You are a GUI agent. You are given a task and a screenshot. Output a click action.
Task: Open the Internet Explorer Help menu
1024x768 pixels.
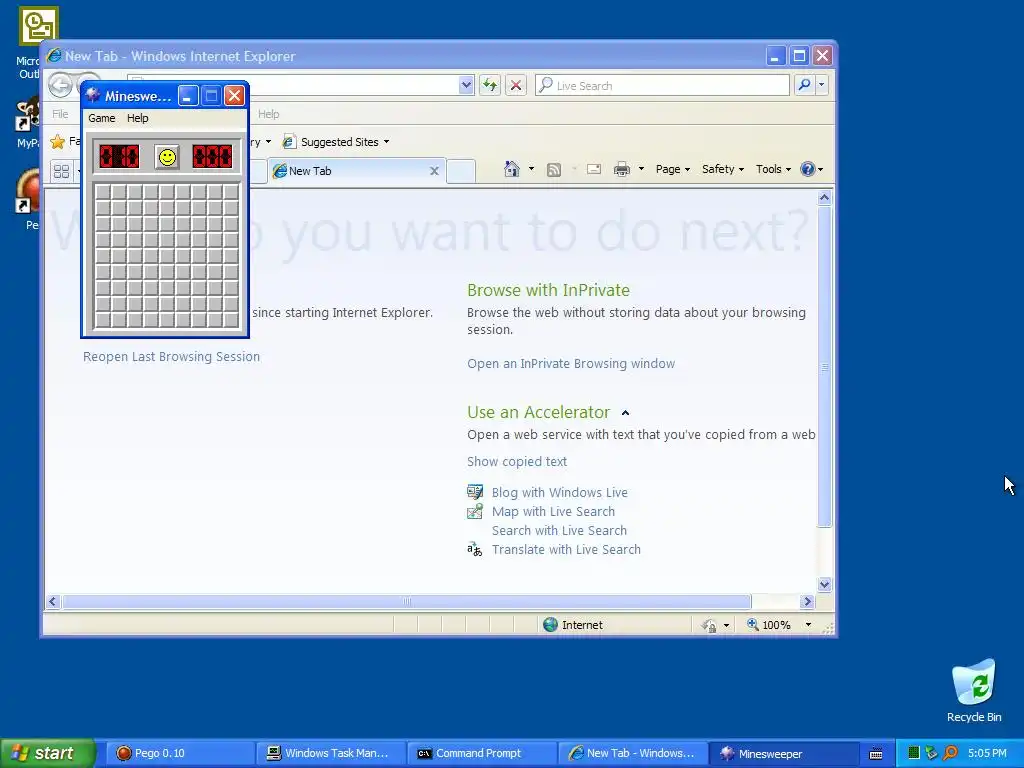[x=268, y=114]
